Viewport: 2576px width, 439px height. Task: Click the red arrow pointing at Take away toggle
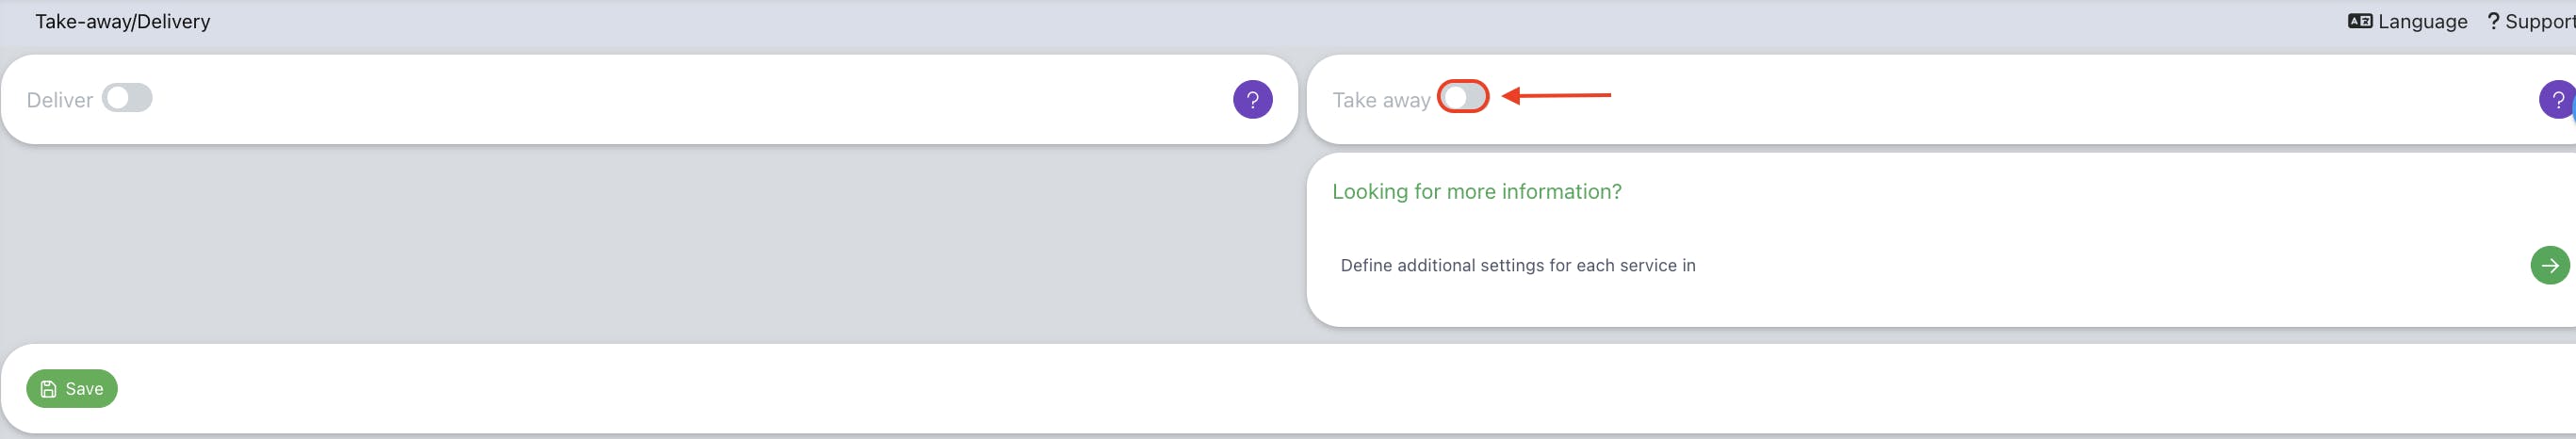[1556, 95]
